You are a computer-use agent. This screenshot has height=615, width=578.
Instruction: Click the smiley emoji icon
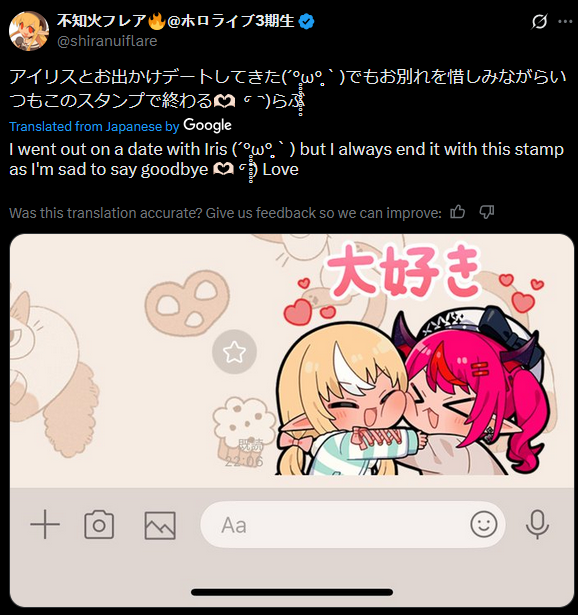[x=483, y=524]
